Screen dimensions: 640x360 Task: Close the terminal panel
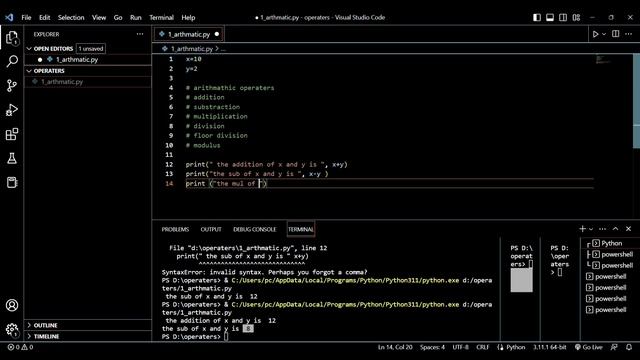[629, 229]
